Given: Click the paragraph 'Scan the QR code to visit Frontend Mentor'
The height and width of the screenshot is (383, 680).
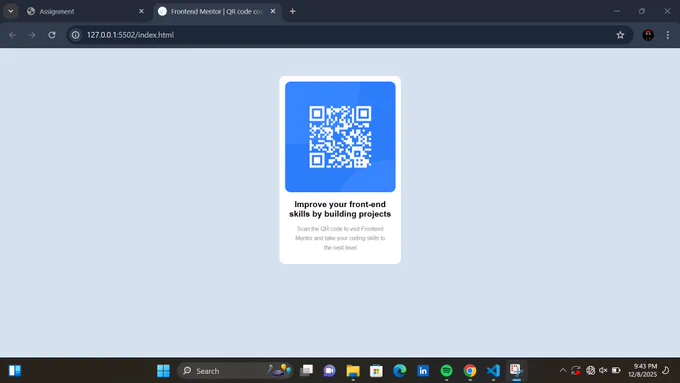Looking at the screenshot, I should click(340, 238).
